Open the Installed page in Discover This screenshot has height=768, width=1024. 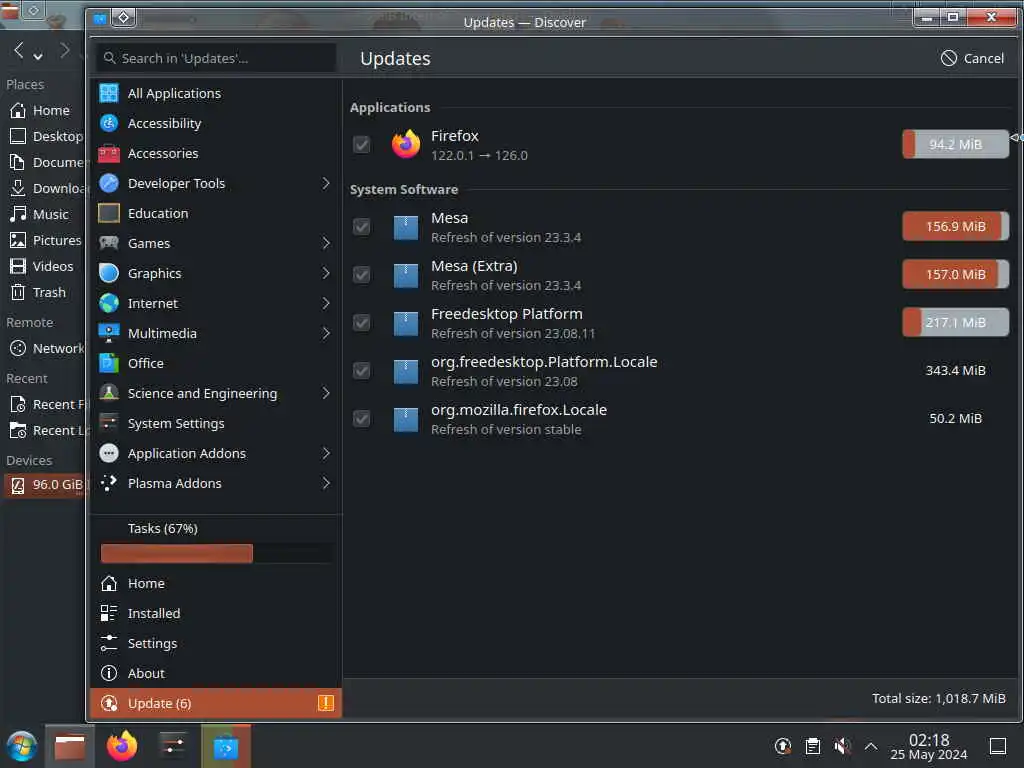point(216,613)
